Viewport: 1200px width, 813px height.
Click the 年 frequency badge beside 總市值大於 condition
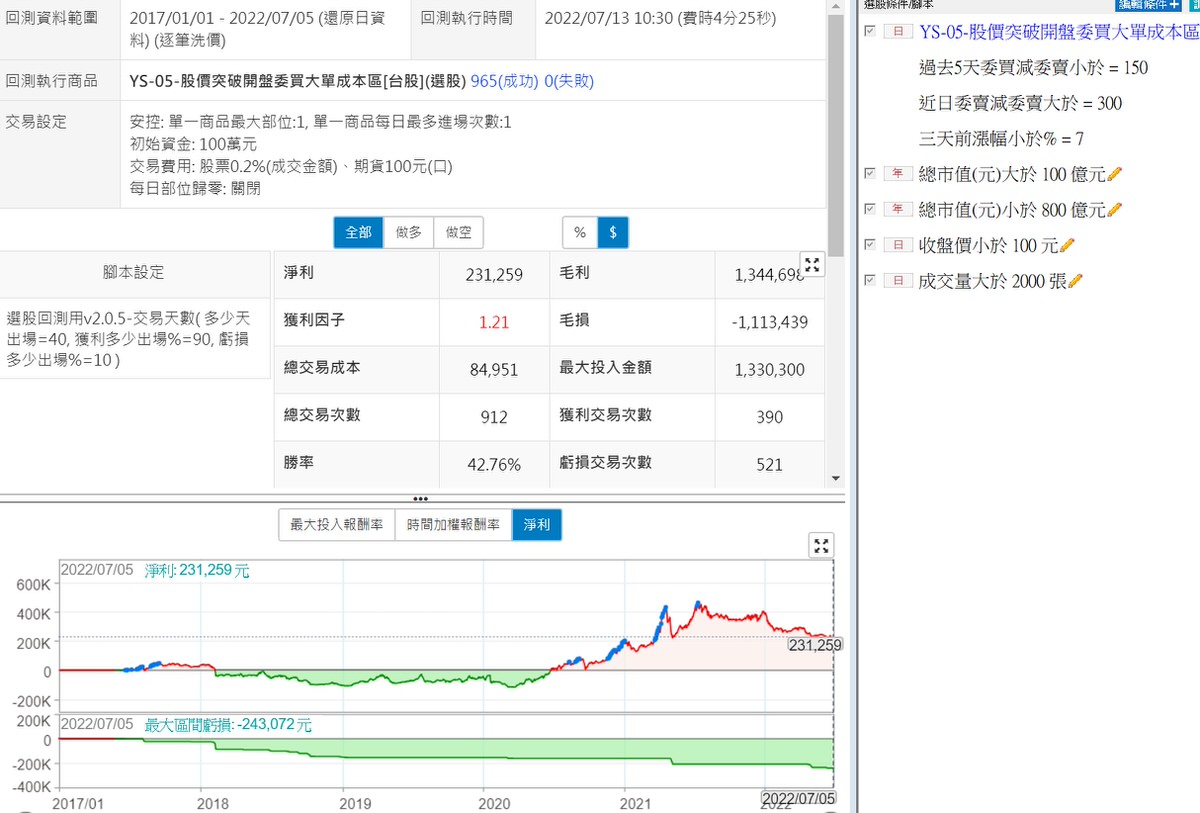click(x=897, y=174)
